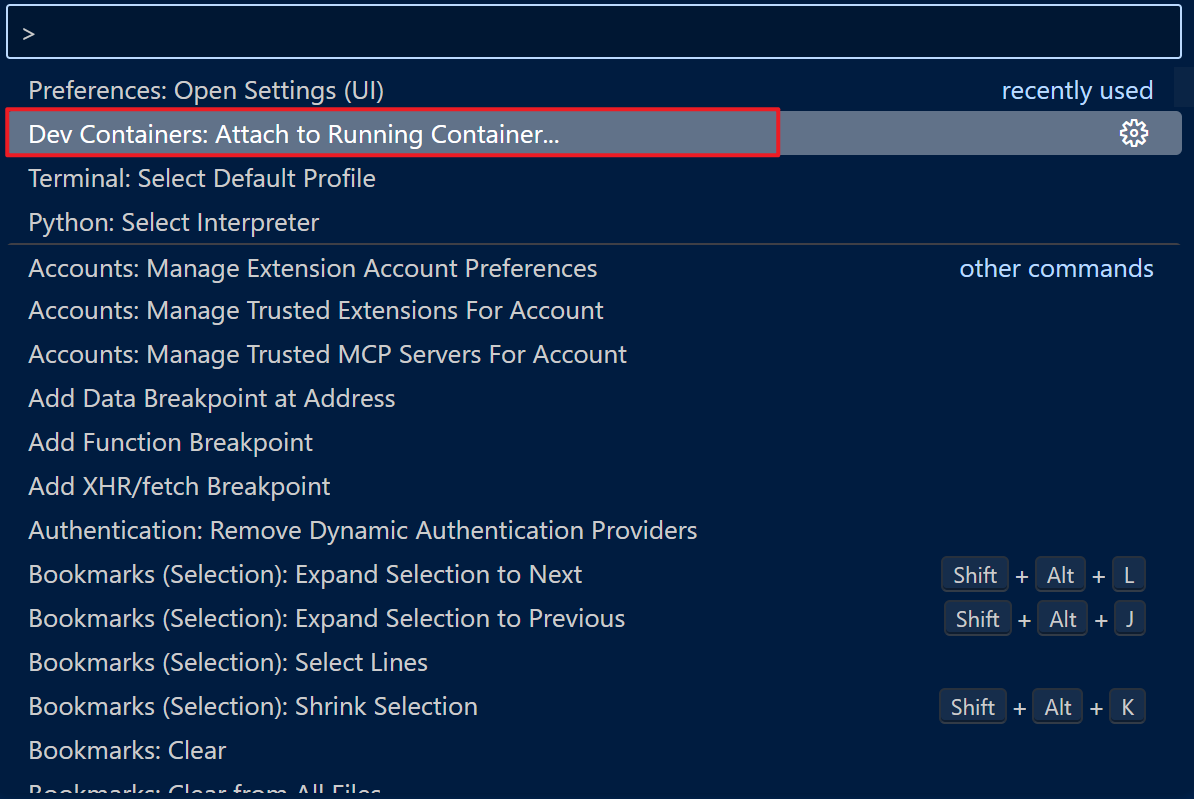This screenshot has height=799, width=1194.
Task: Open Python: Select Interpreter command
Action: [x=174, y=223]
